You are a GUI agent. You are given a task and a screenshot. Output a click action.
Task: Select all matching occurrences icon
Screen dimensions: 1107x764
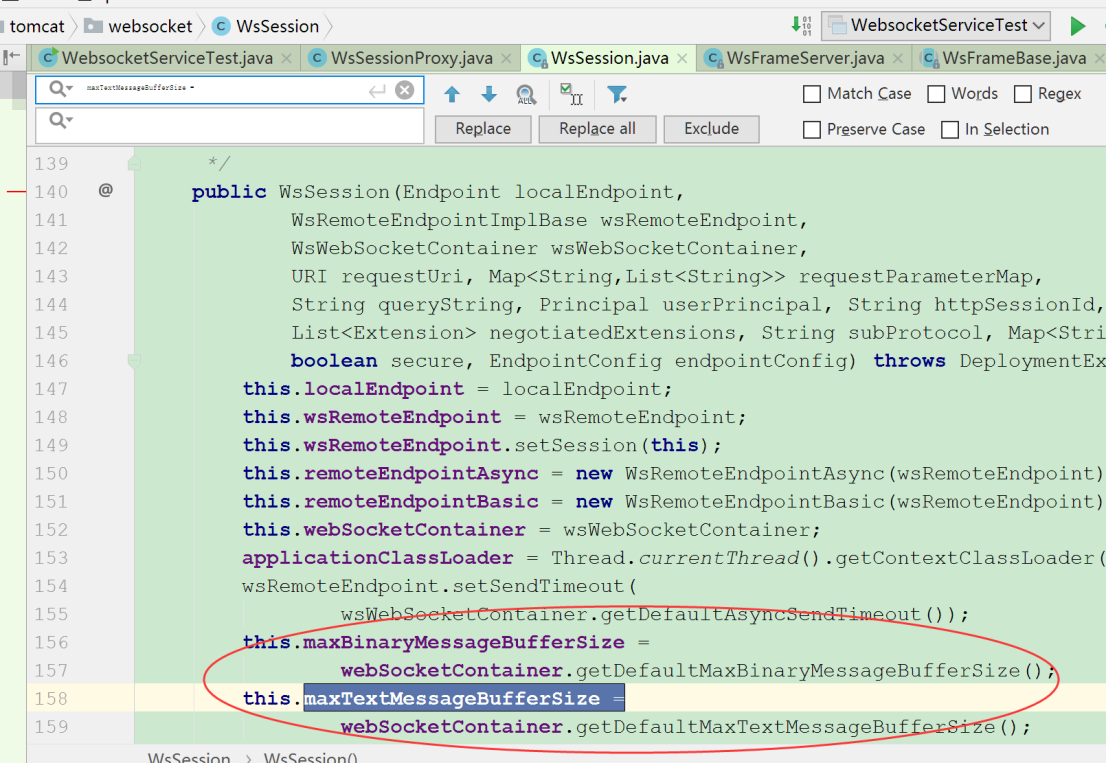tap(571, 93)
